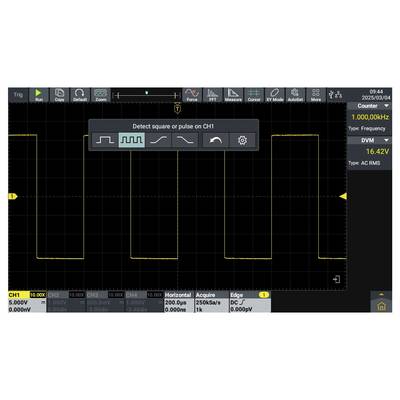The image size is (400, 400).
Task: Switch on XY Mode
Action: coord(275,95)
